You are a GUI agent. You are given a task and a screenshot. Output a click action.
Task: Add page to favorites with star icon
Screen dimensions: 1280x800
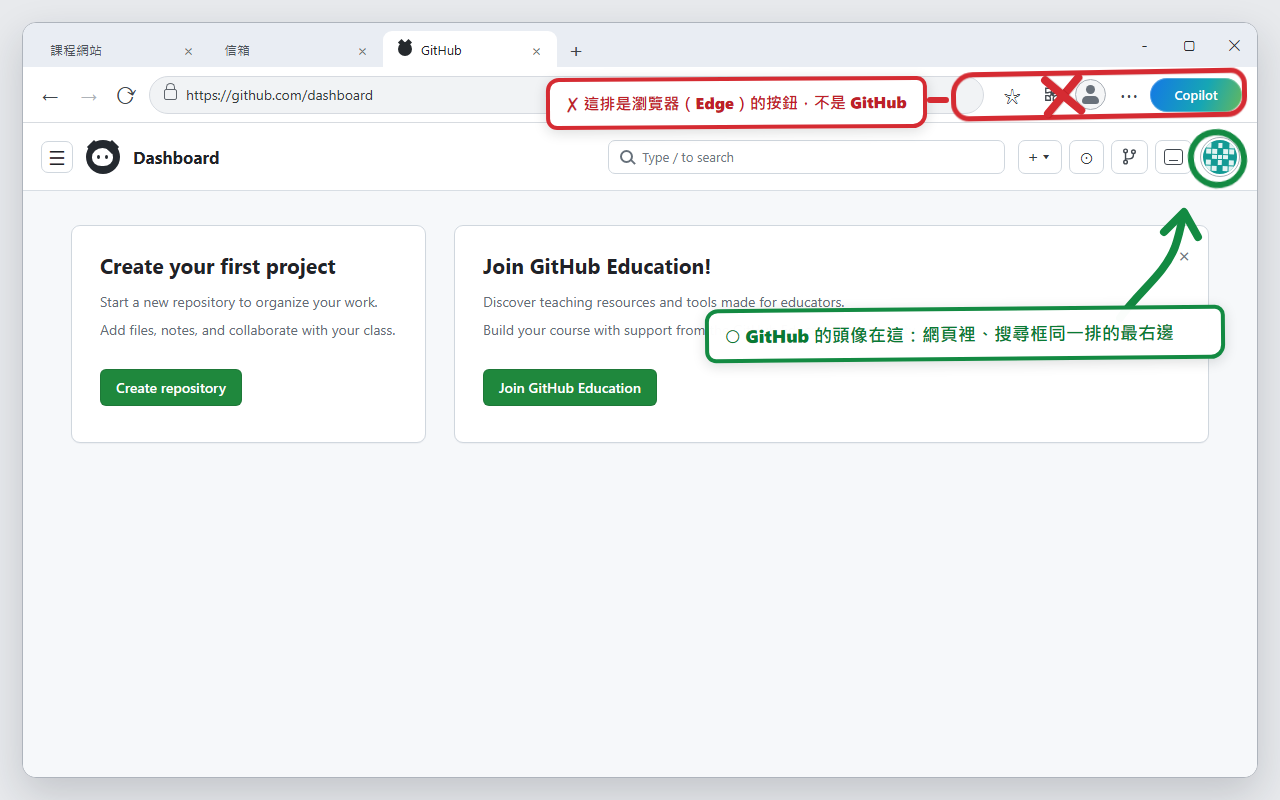pos(1012,96)
